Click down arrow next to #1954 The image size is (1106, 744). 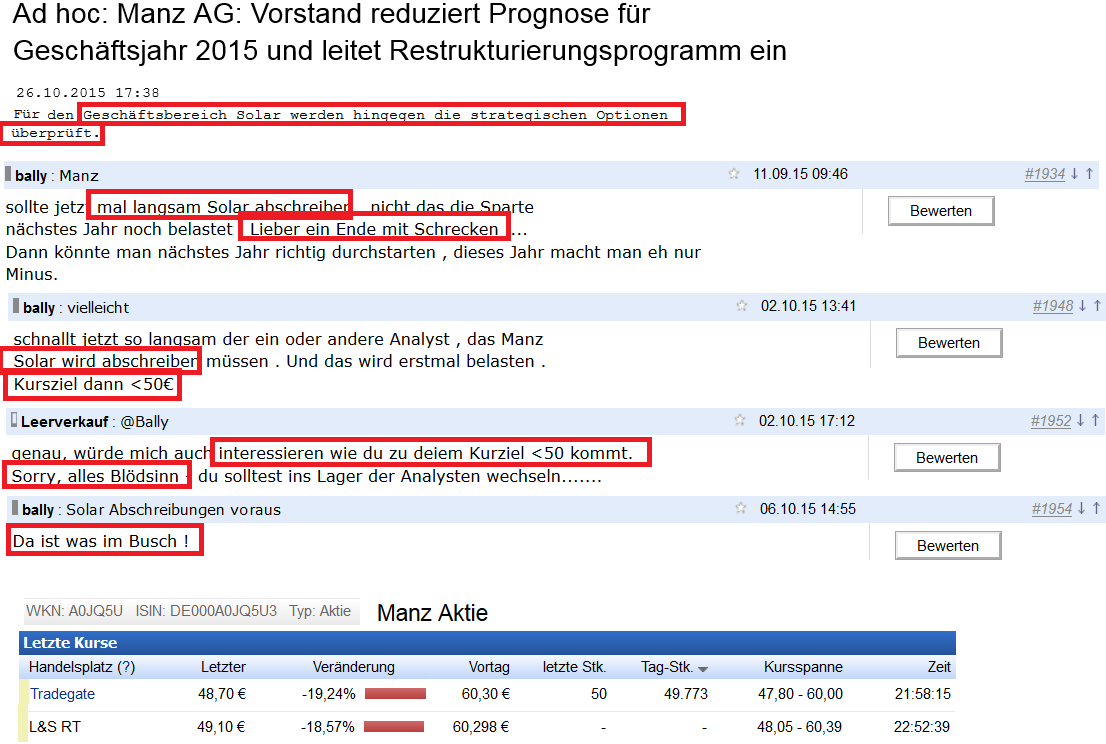pos(1081,508)
